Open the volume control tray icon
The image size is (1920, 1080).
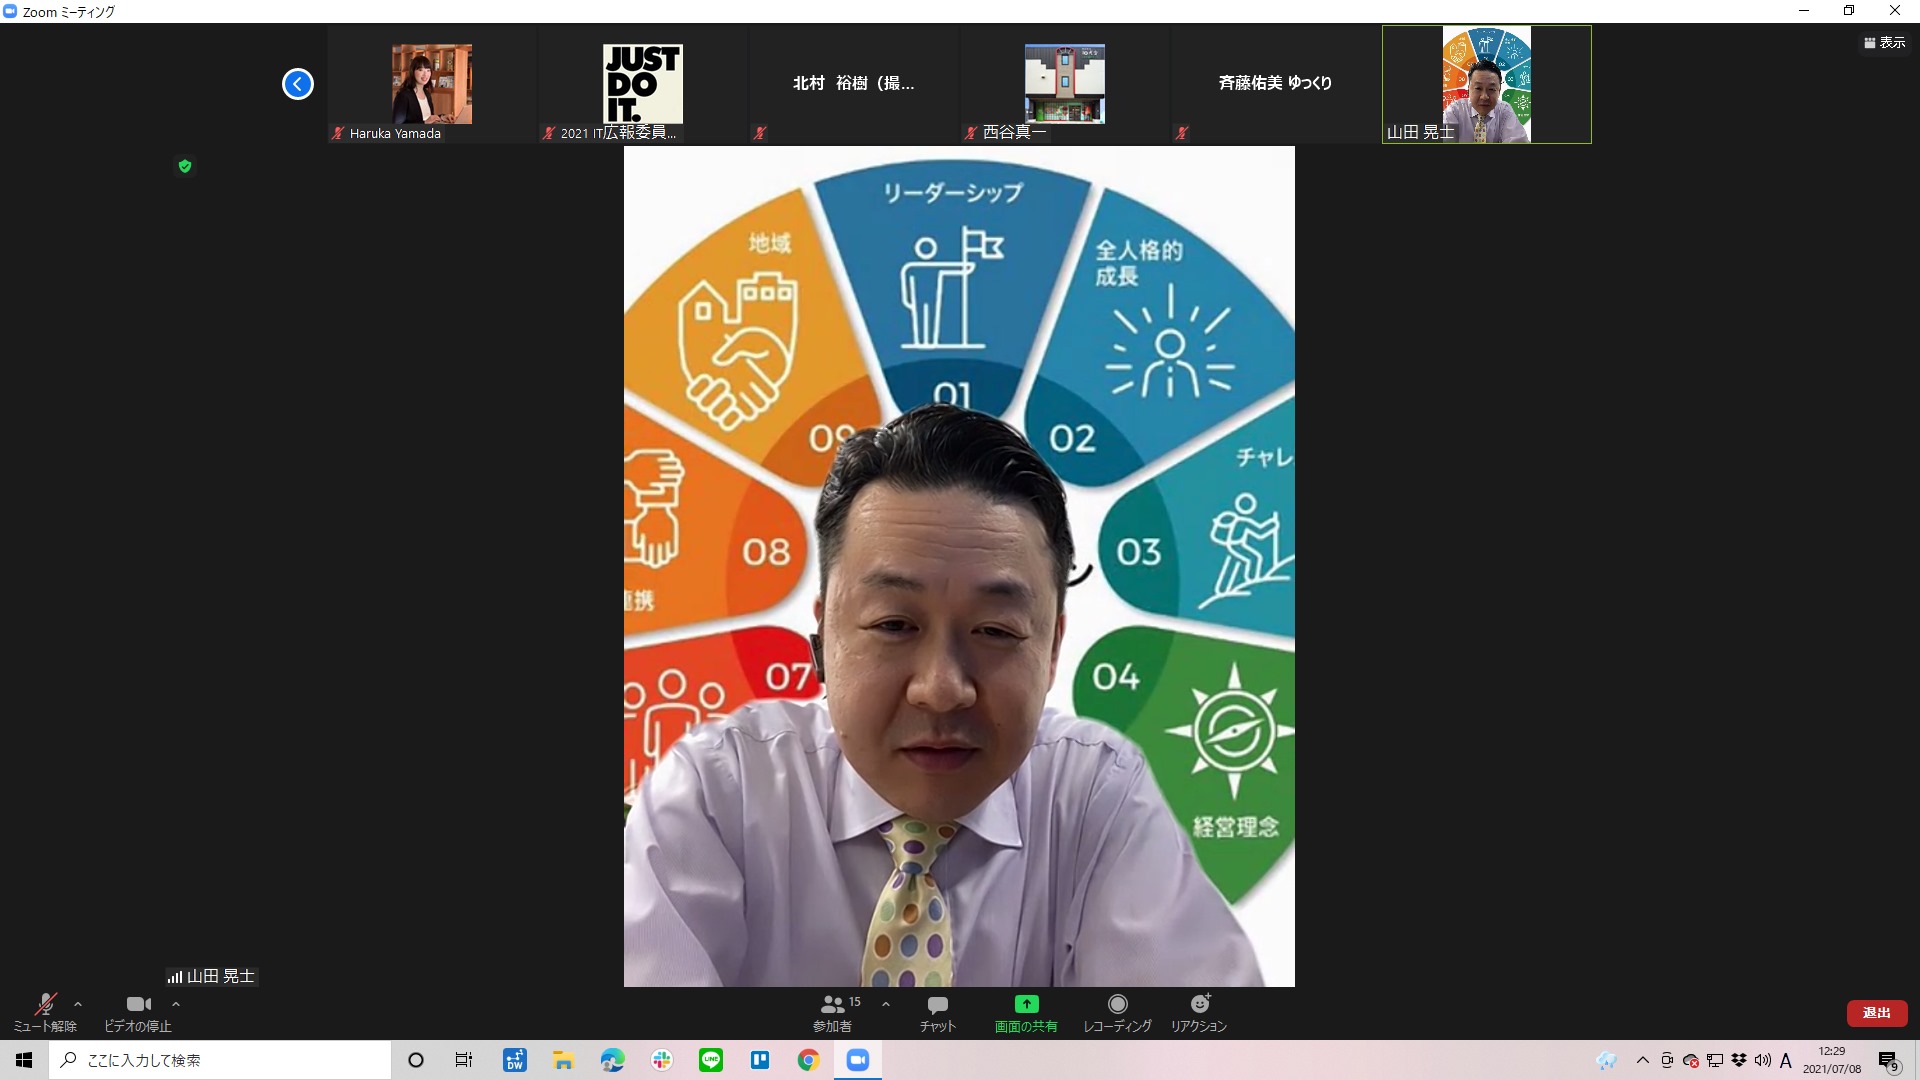click(x=1763, y=1060)
